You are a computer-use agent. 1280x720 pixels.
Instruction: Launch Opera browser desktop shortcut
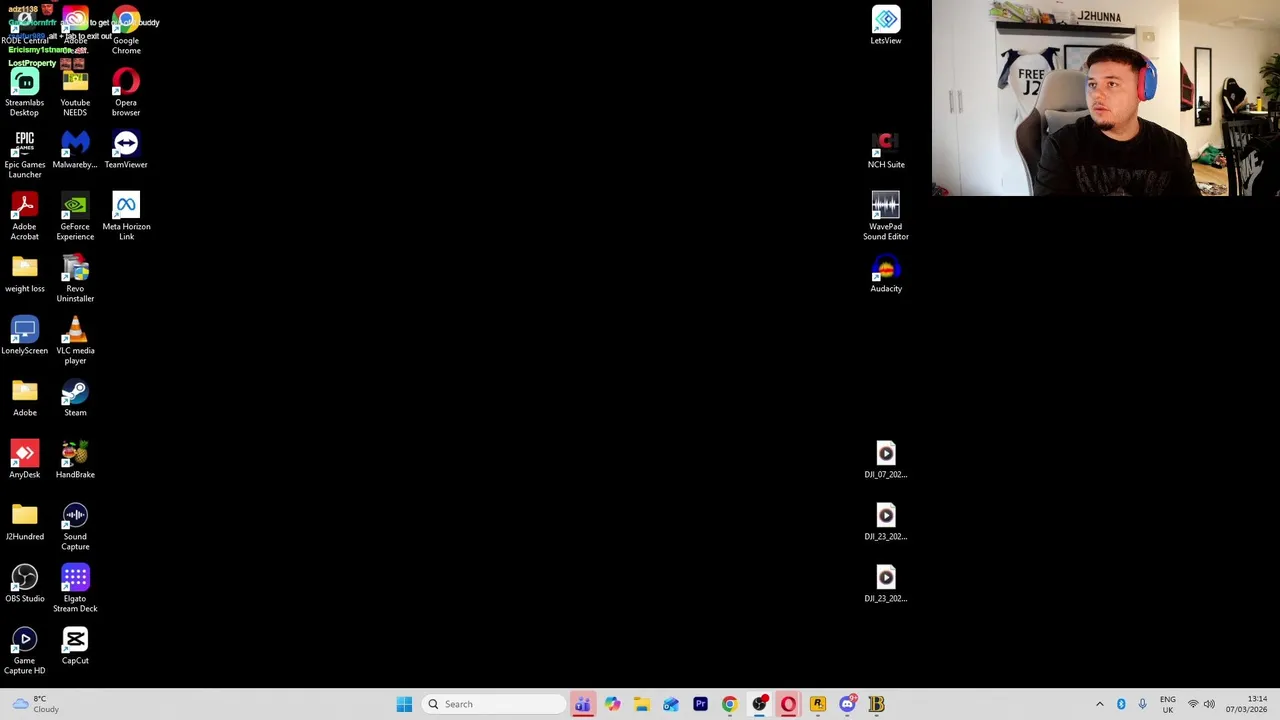126,93
